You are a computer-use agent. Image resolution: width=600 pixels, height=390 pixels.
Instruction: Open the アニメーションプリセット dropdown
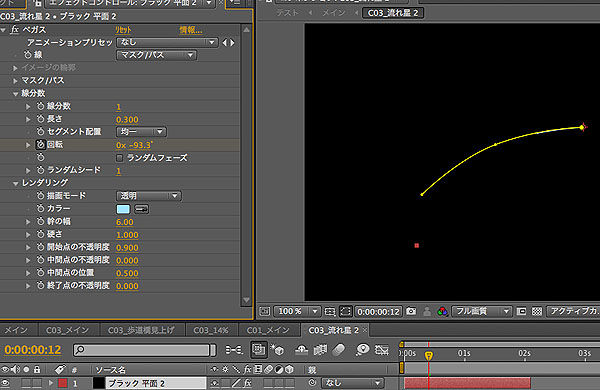coord(167,42)
